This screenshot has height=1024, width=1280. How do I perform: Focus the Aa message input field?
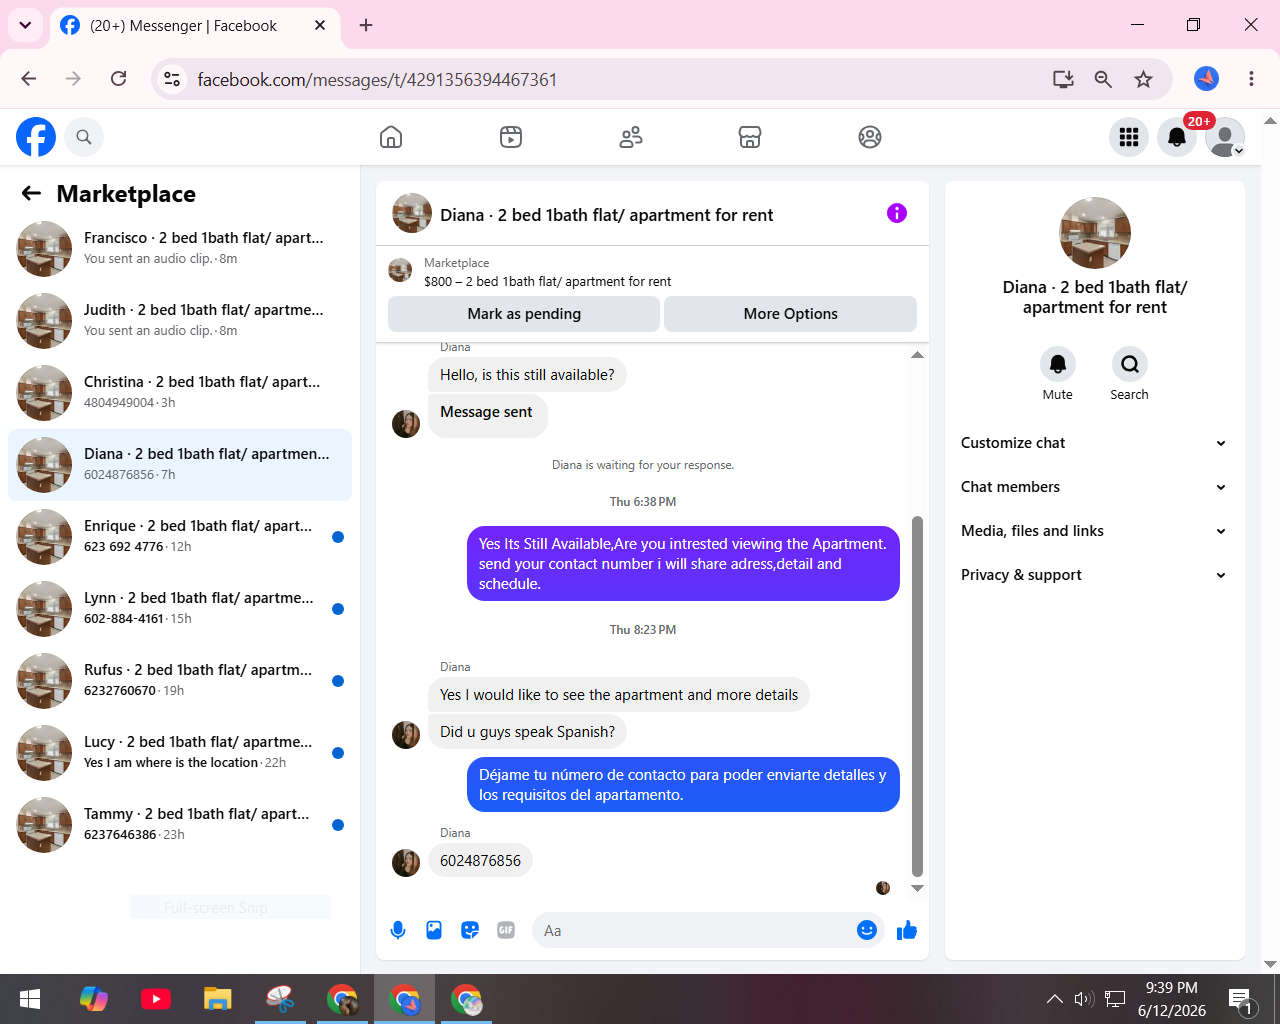(692, 930)
